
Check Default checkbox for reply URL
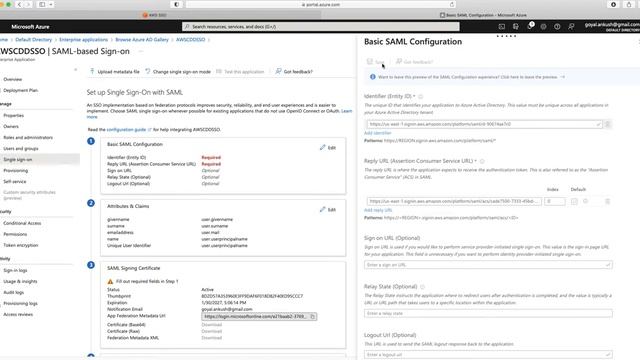tap(574, 201)
